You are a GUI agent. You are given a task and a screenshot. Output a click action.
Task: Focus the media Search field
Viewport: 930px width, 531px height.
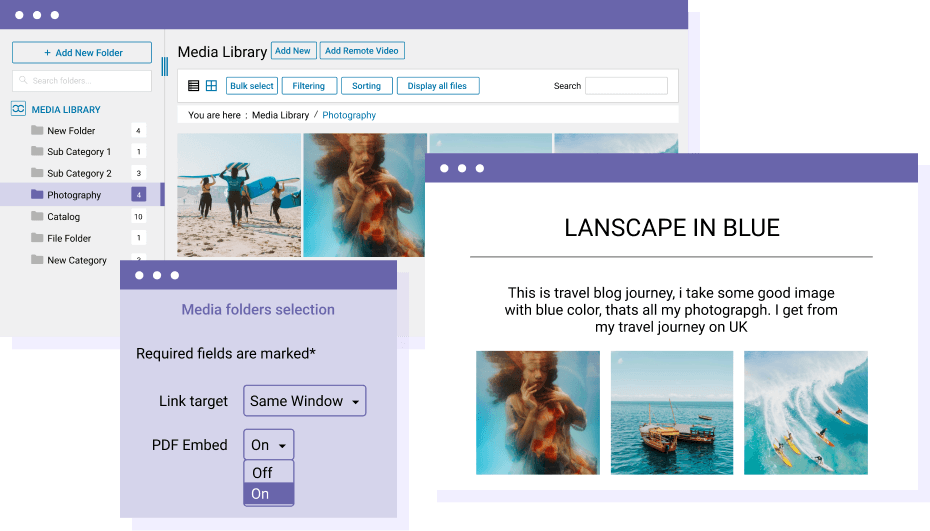[626, 85]
